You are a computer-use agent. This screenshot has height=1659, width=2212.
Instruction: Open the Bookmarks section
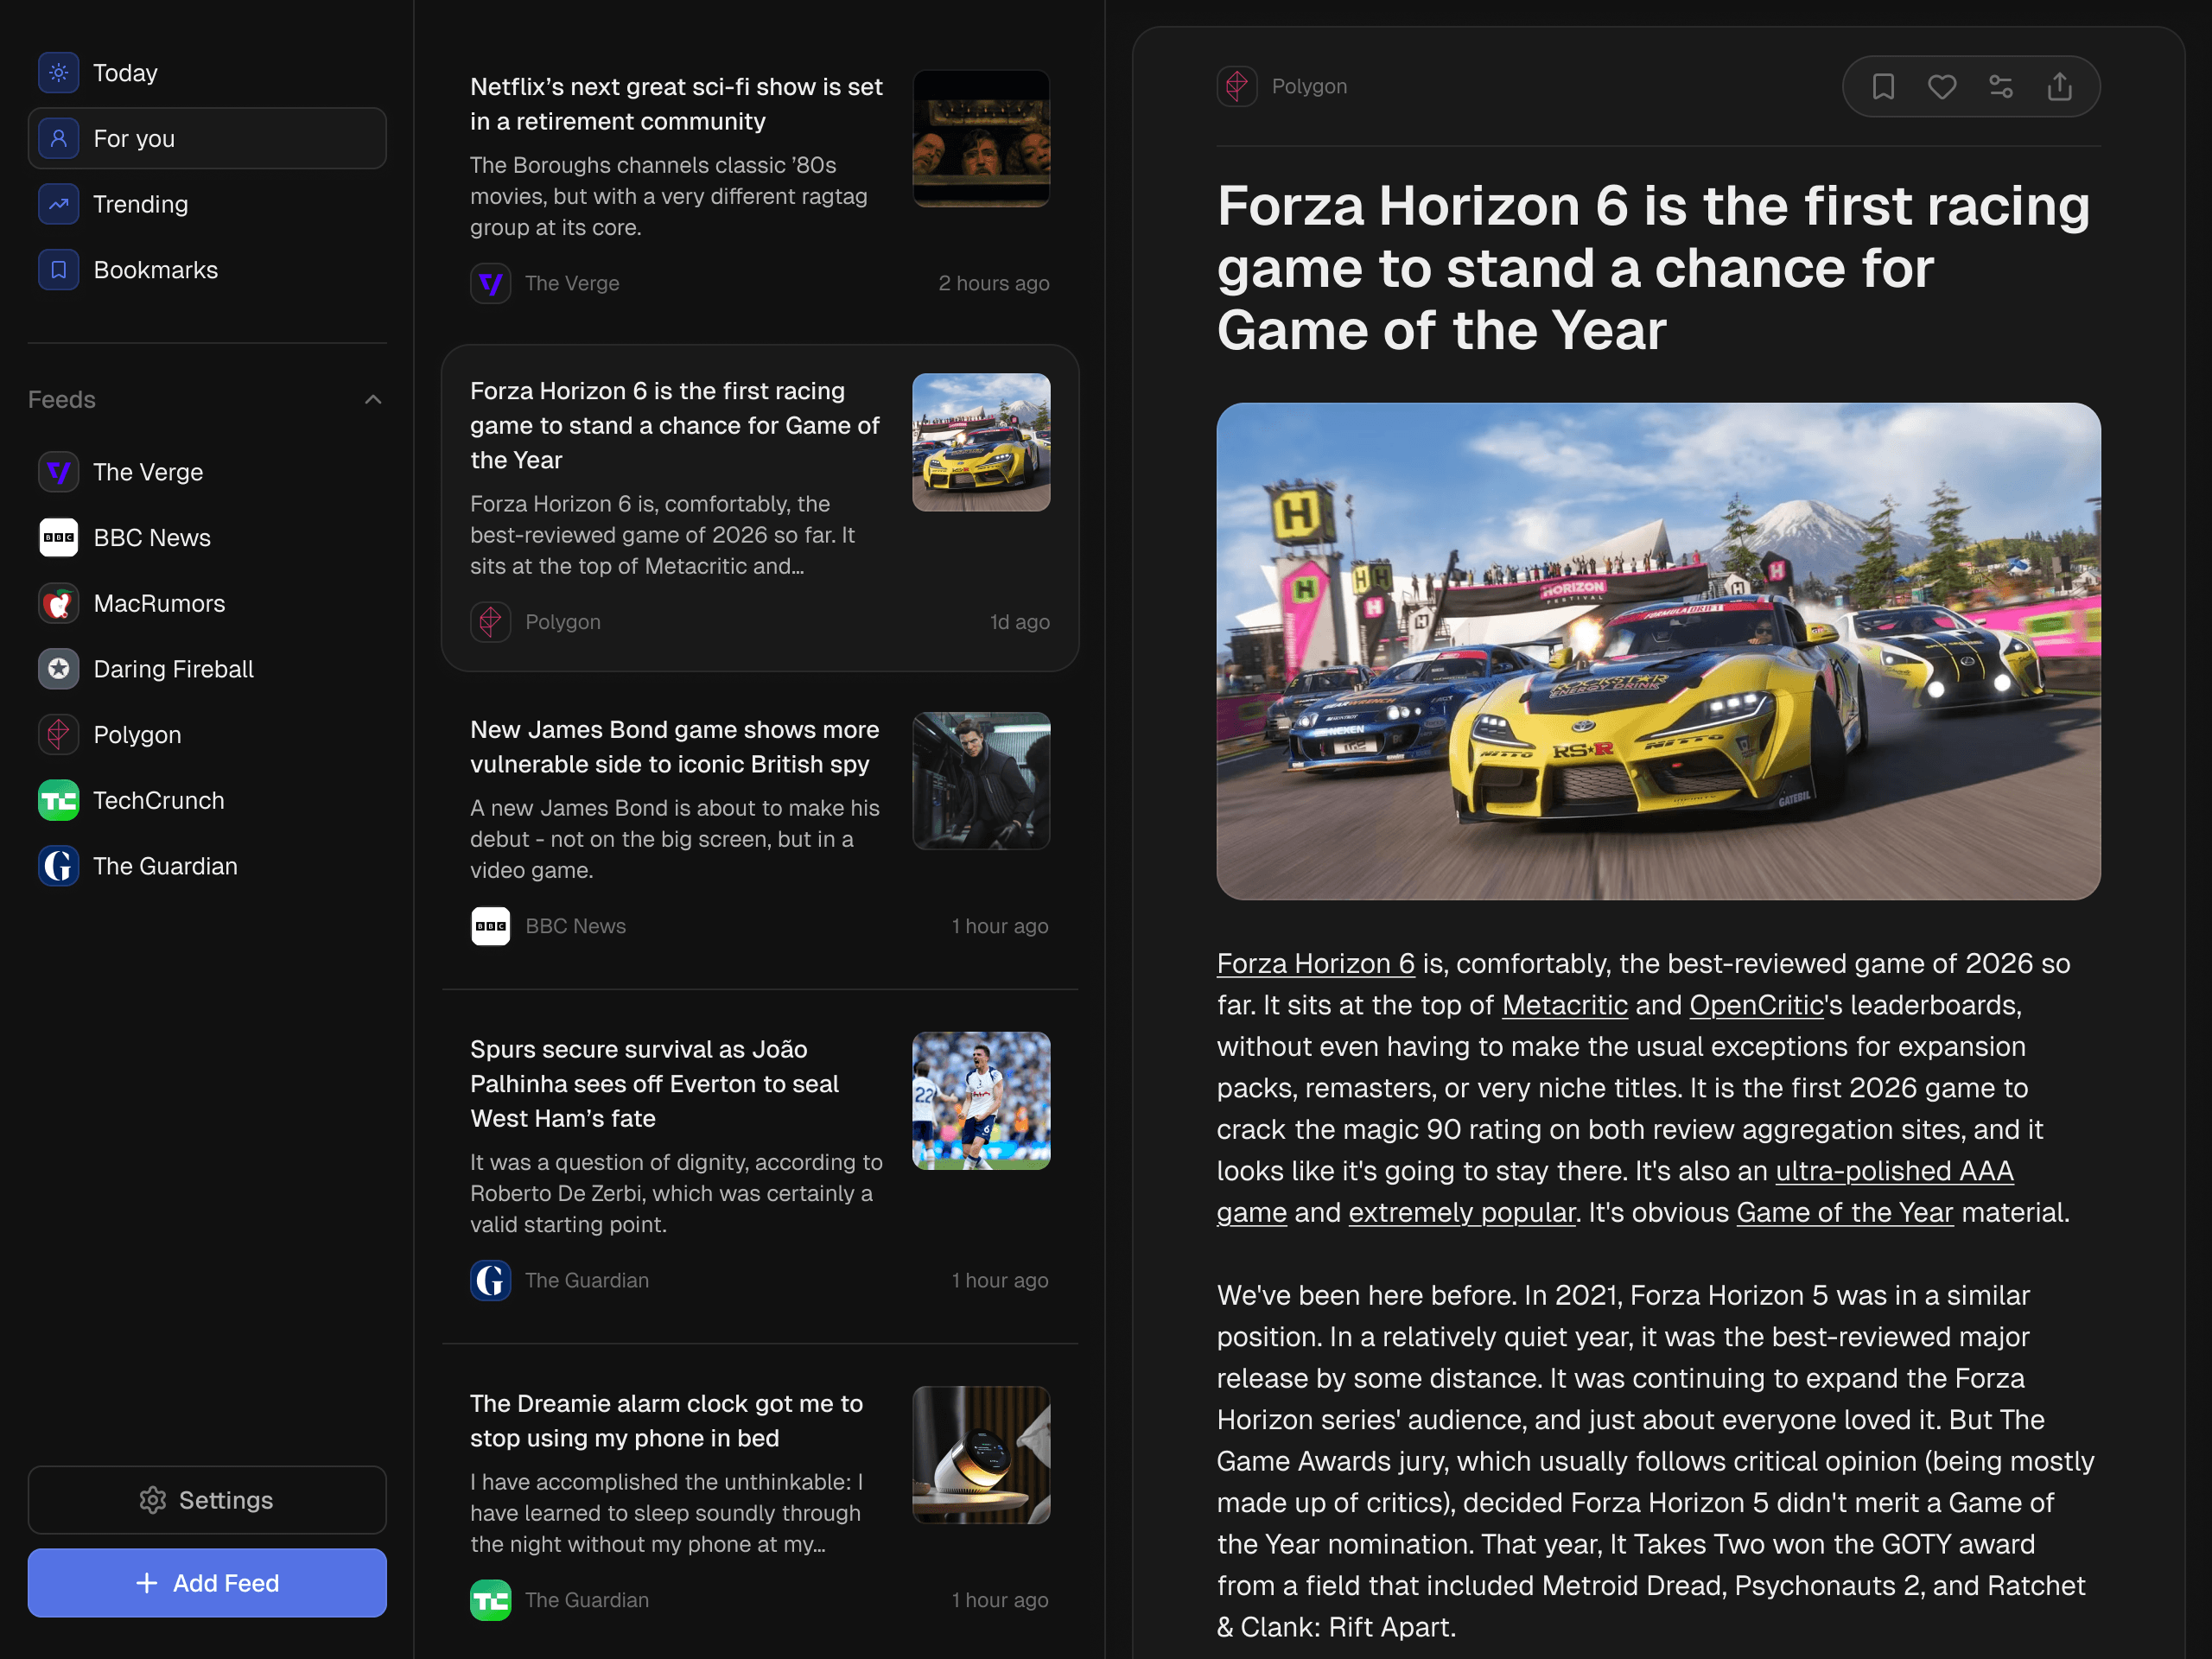[x=207, y=270]
